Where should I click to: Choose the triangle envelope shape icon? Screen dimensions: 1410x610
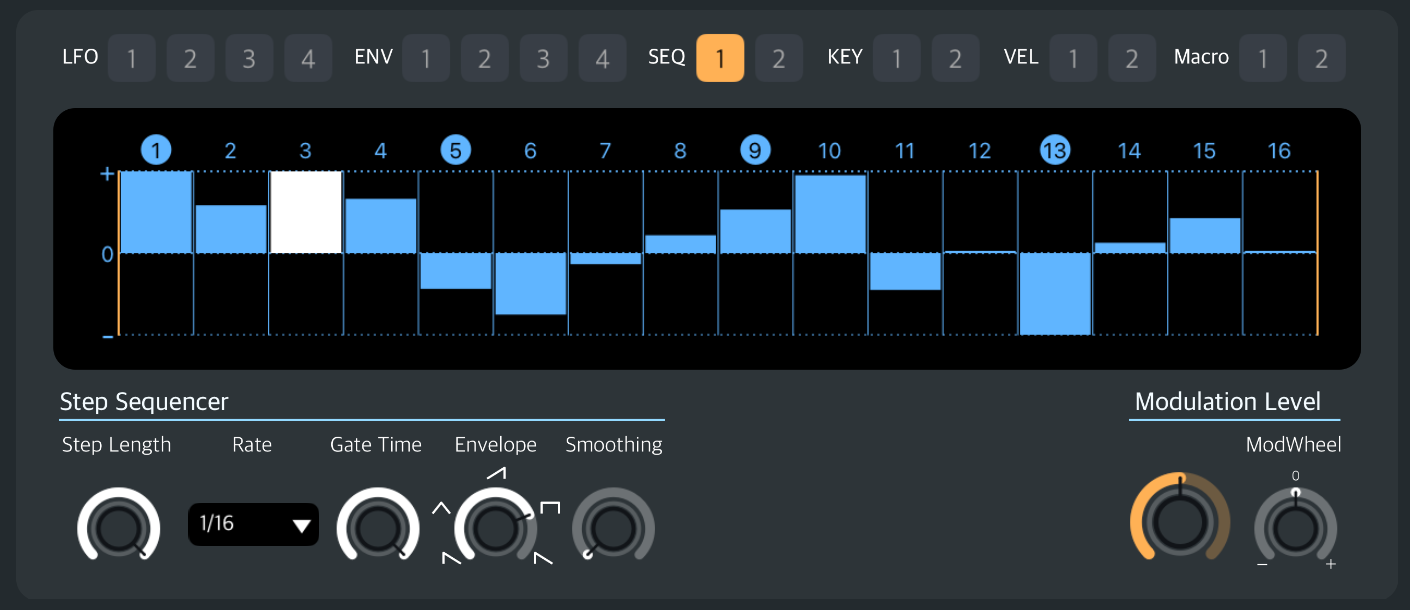point(440,508)
